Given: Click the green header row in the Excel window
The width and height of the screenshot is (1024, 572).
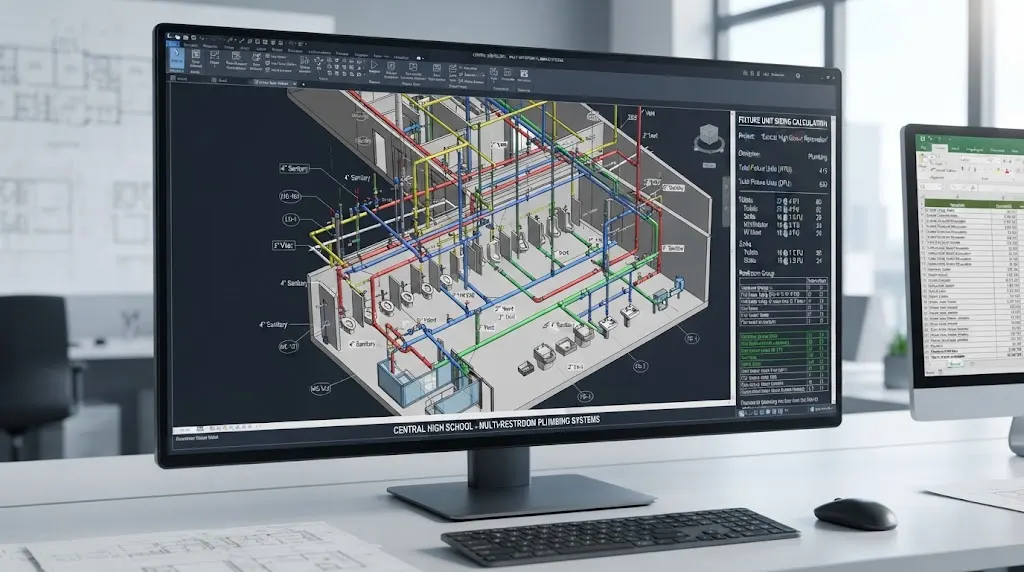Looking at the screenshot, I should click(x=972, y=204).
